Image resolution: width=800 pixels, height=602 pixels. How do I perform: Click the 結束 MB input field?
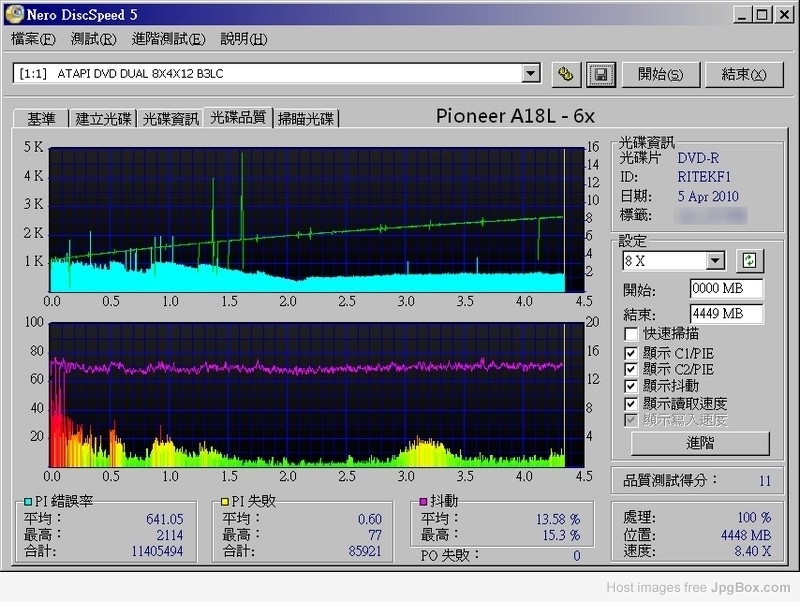tap(726, 314)
